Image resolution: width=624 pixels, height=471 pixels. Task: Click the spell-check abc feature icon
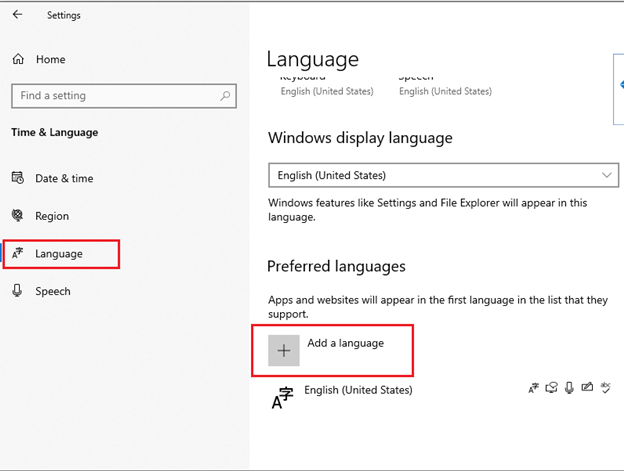click(x=605, y=388)
